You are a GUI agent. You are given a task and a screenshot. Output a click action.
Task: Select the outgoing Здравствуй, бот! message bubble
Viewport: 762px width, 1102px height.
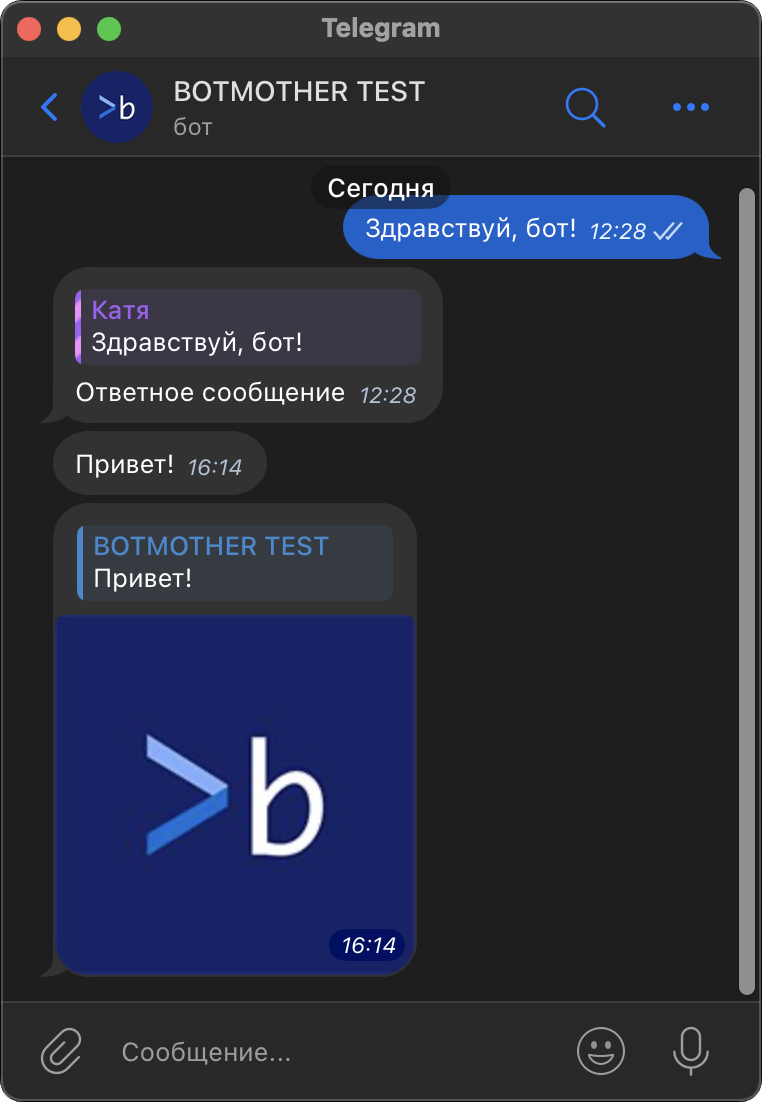[x=531, y=228]
